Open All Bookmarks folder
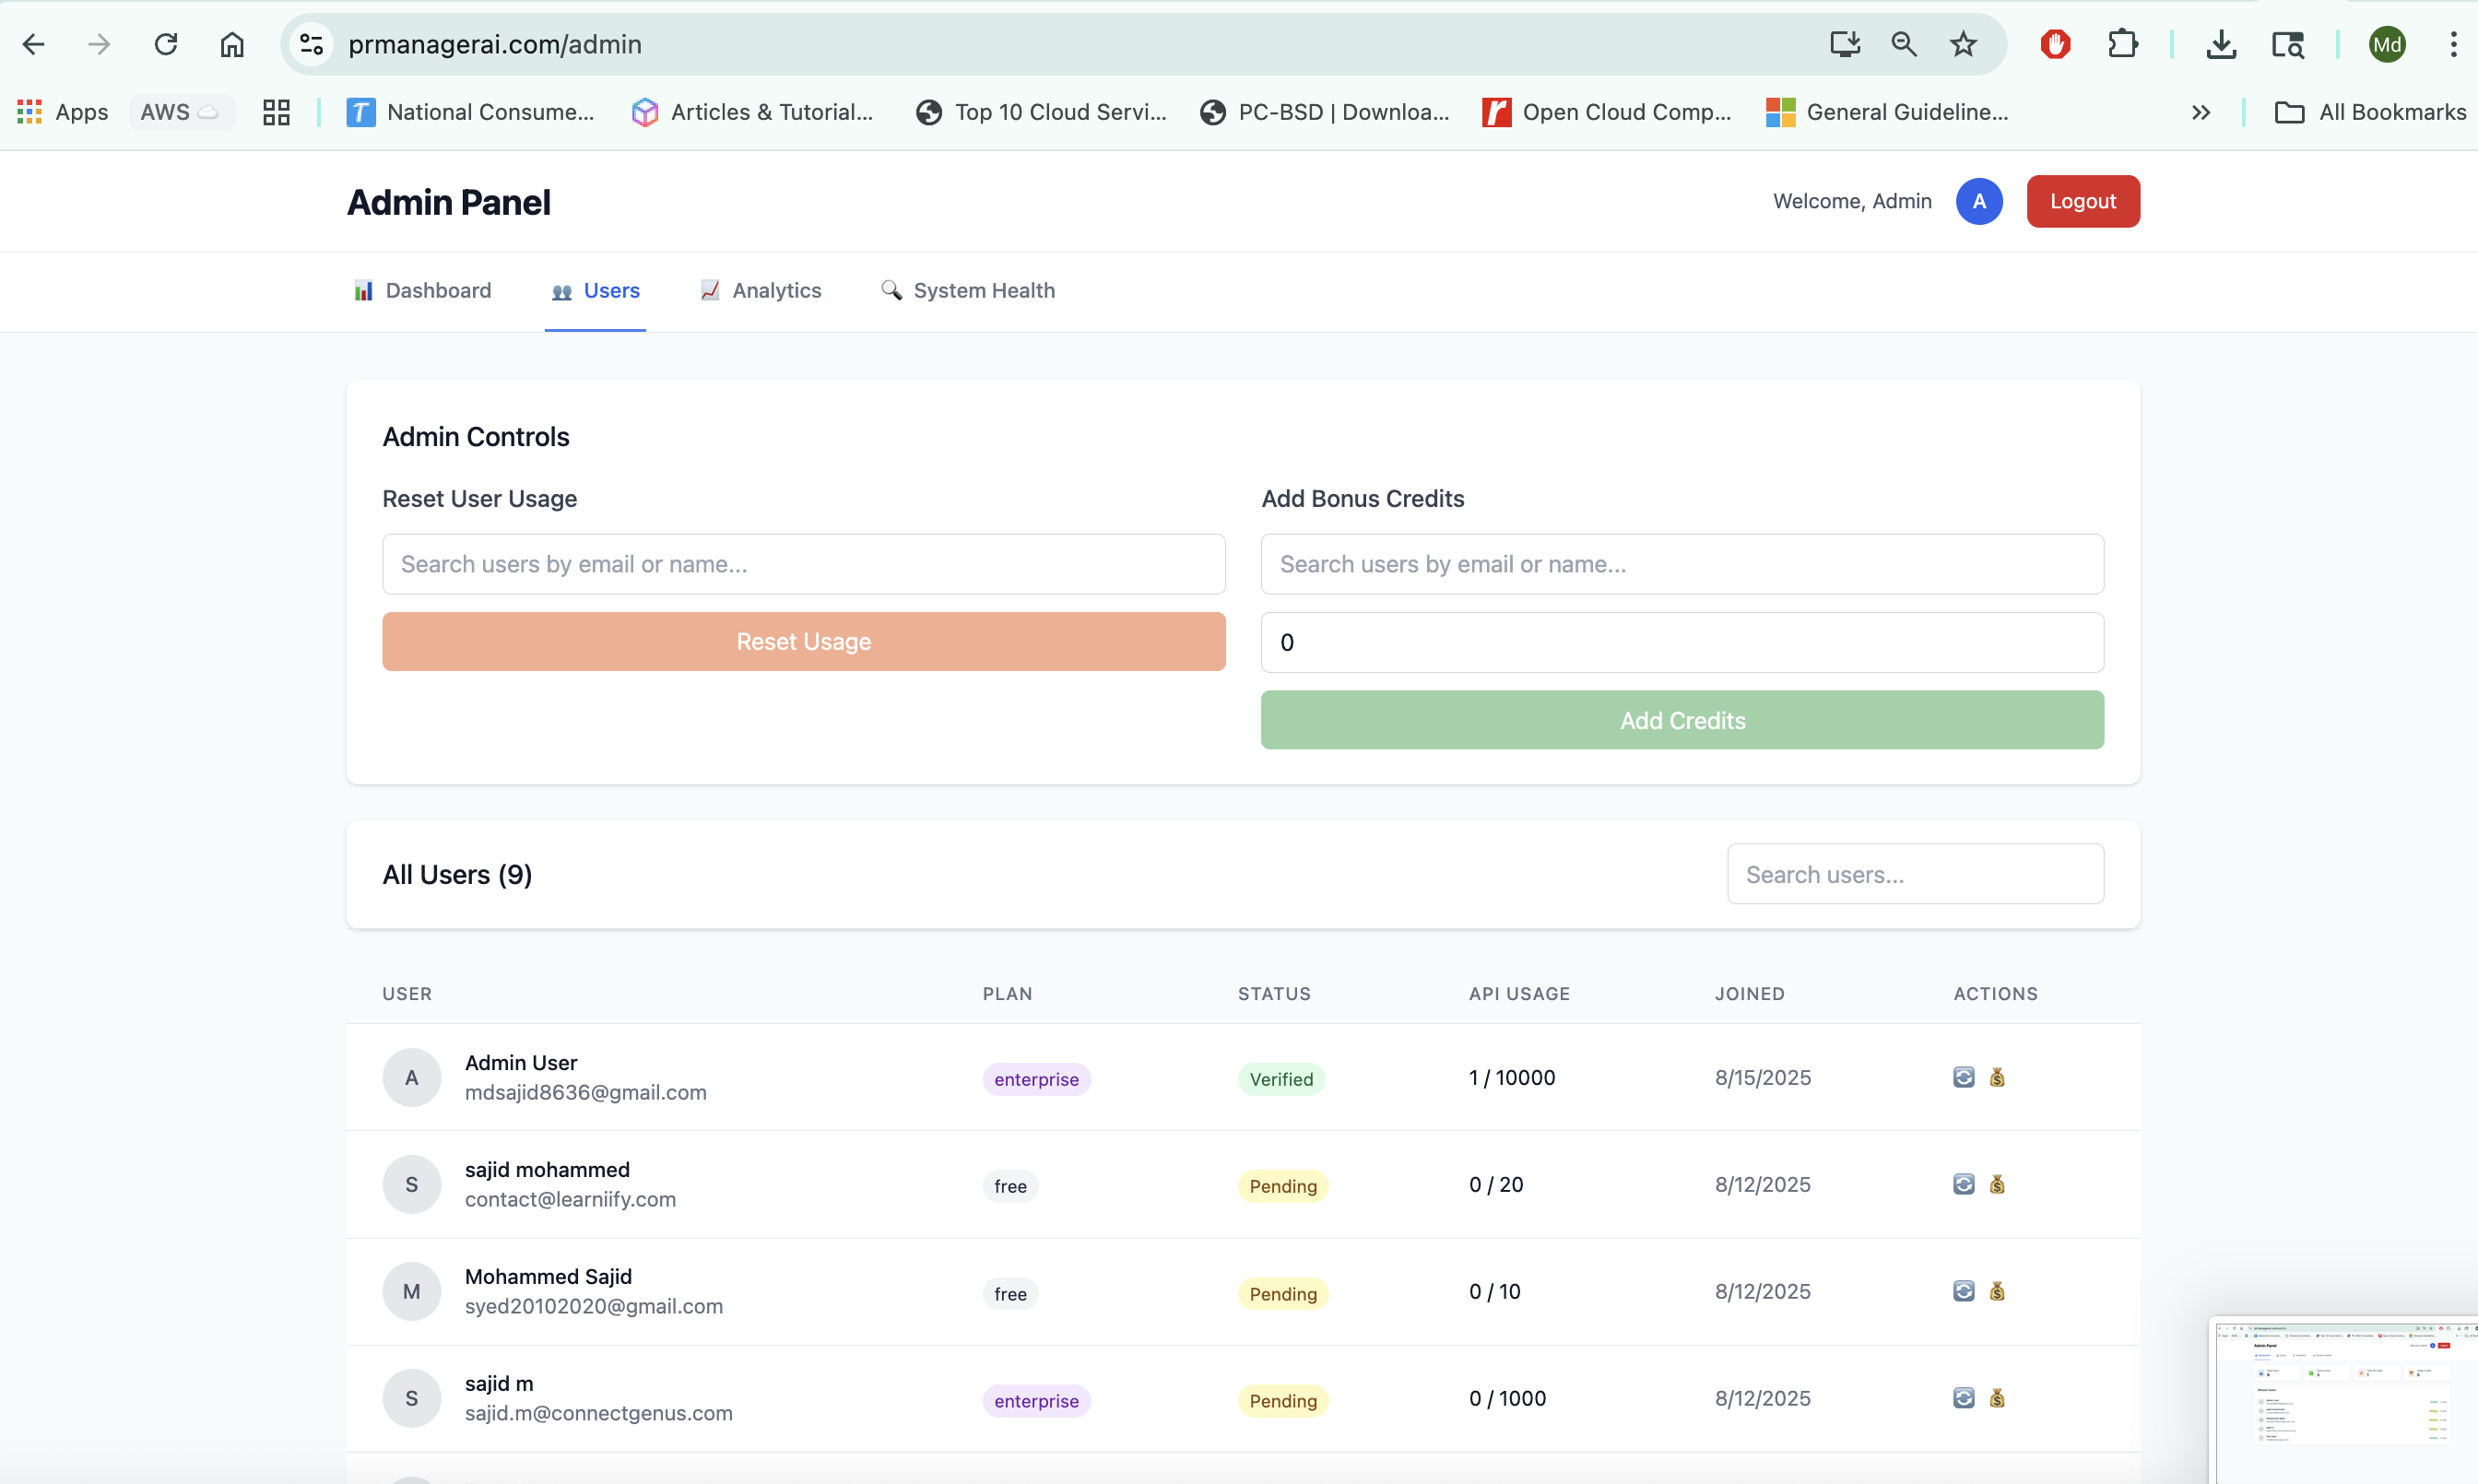The height and width of the screenshot is (1484, 2478). click(2370, 112)
